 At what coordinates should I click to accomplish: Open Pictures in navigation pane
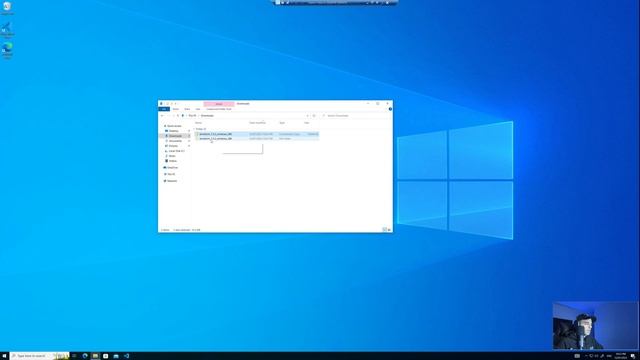click(x=173, y=146)
